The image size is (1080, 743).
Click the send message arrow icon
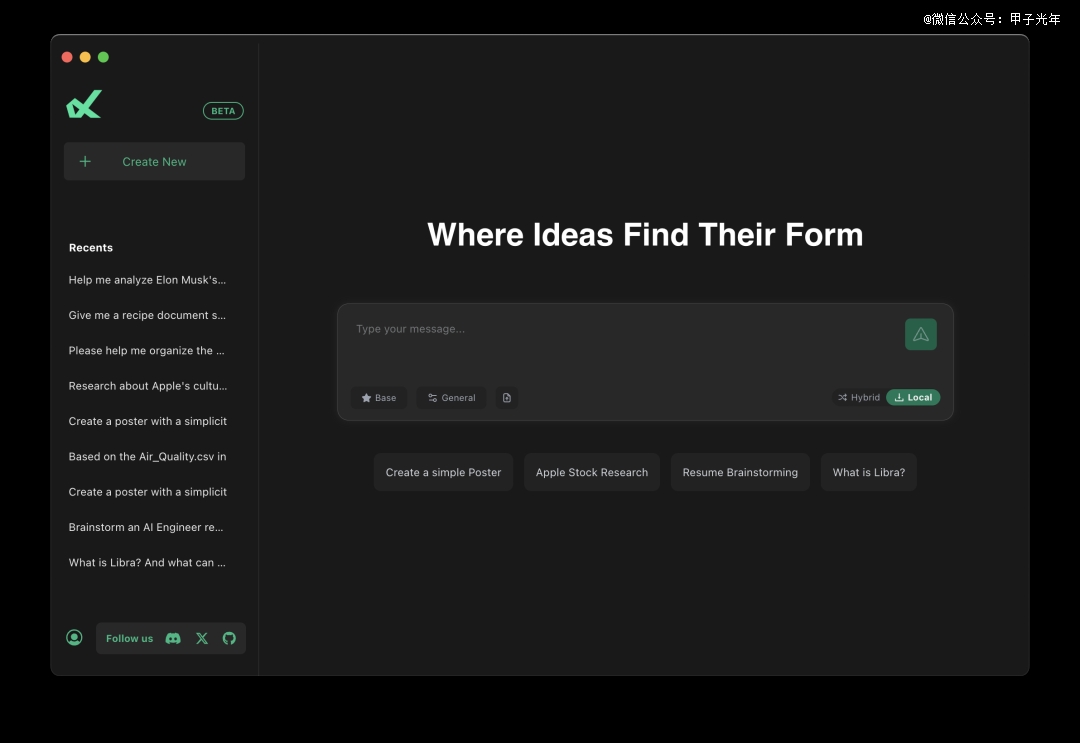click(x=920, y=335)
